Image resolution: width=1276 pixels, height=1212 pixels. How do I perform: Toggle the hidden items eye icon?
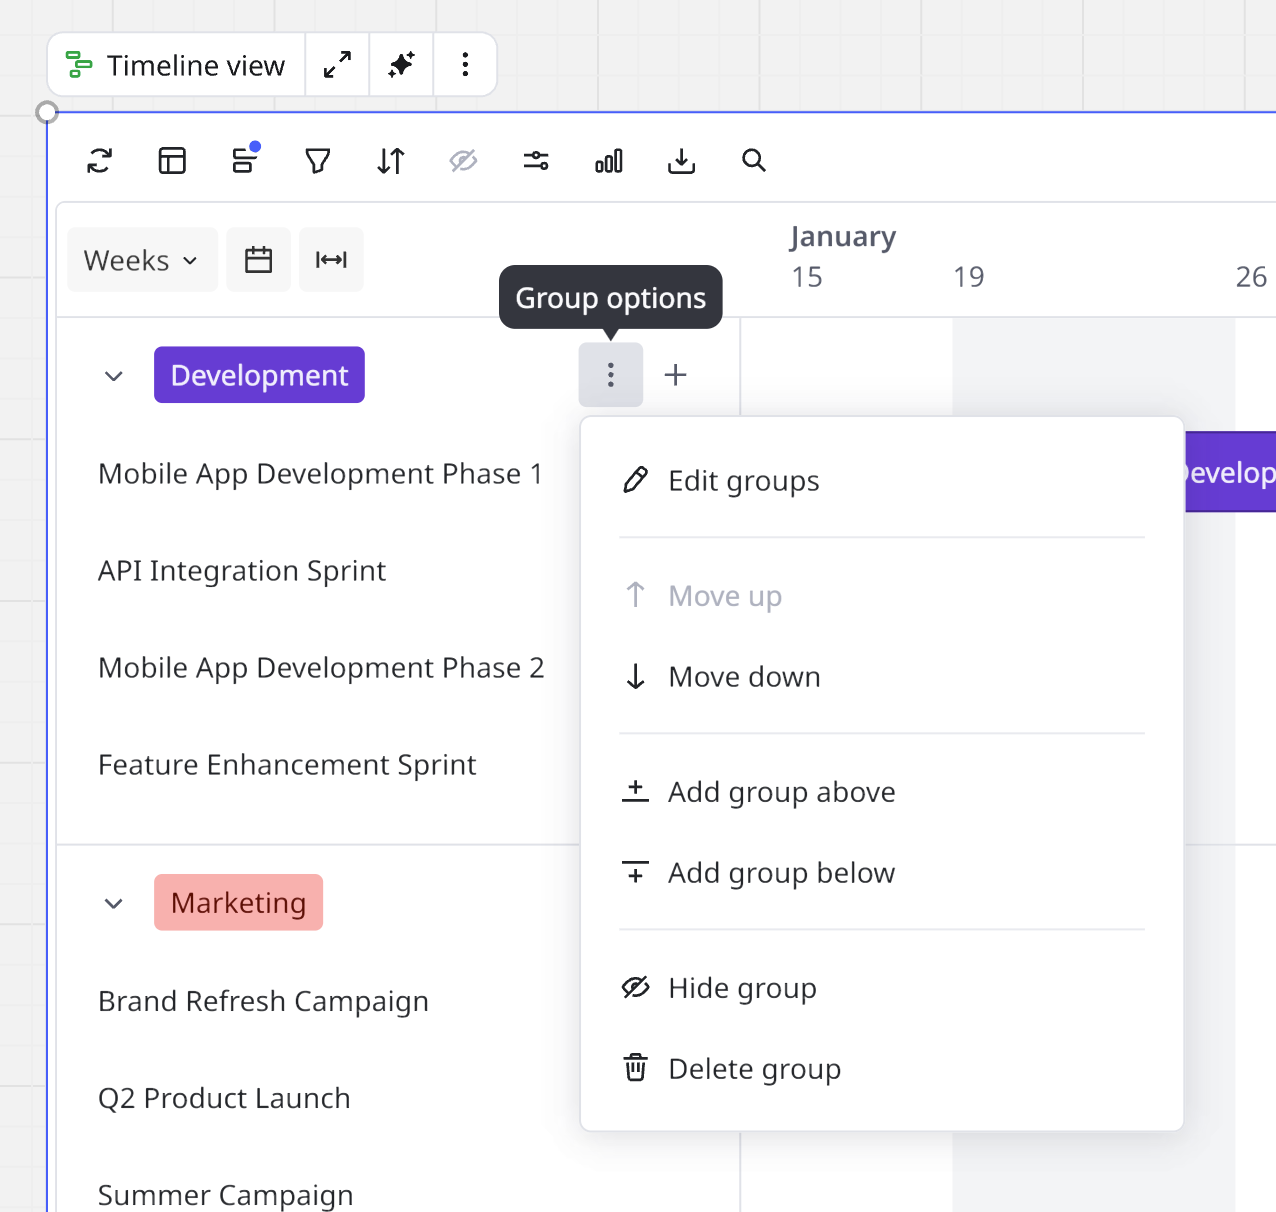tap(463, 161)
